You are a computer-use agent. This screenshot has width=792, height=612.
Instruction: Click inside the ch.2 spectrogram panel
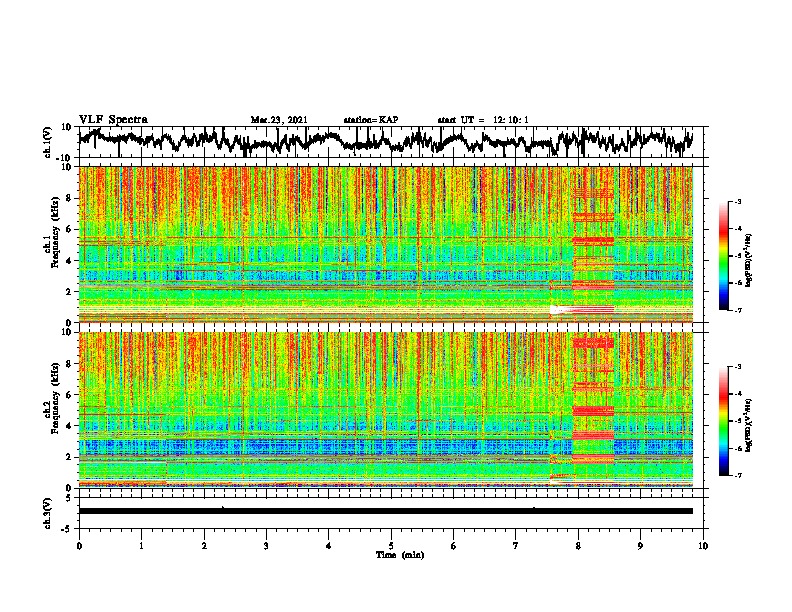point(386,410)
